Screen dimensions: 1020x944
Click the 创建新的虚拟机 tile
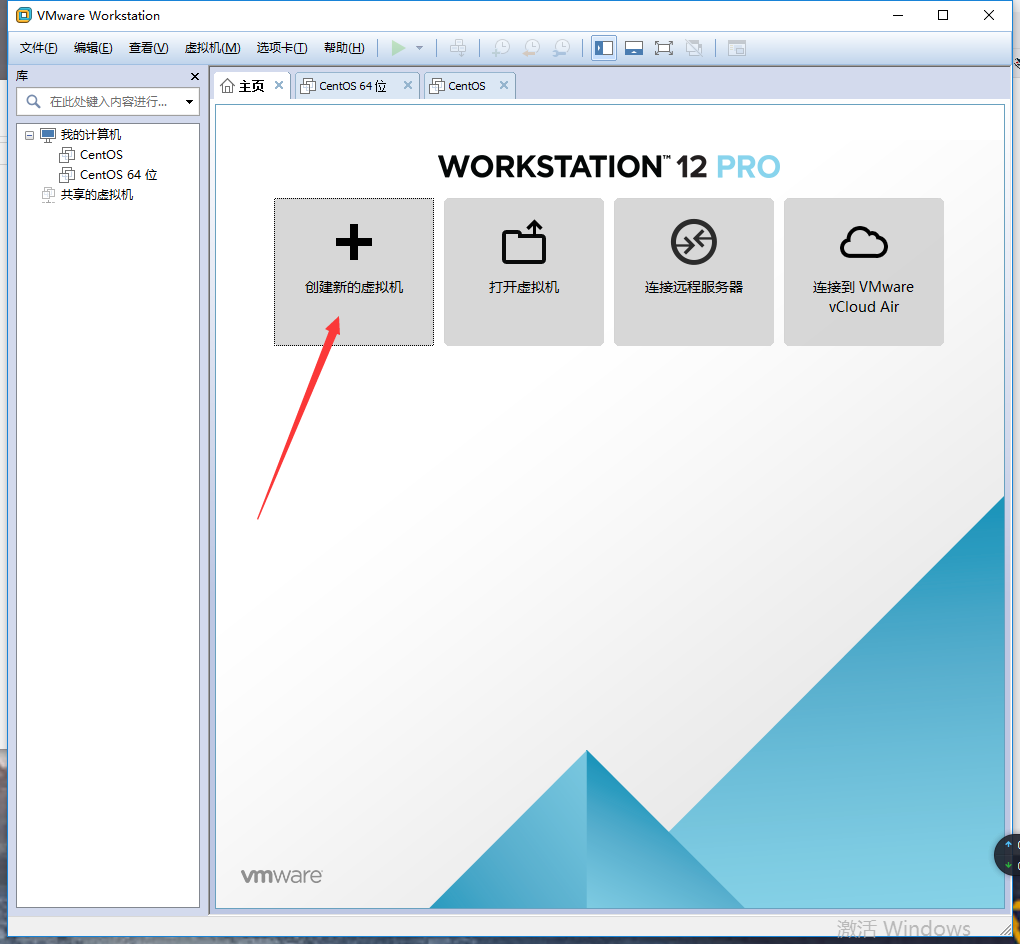pyautogui.click(x=354, y=272)
